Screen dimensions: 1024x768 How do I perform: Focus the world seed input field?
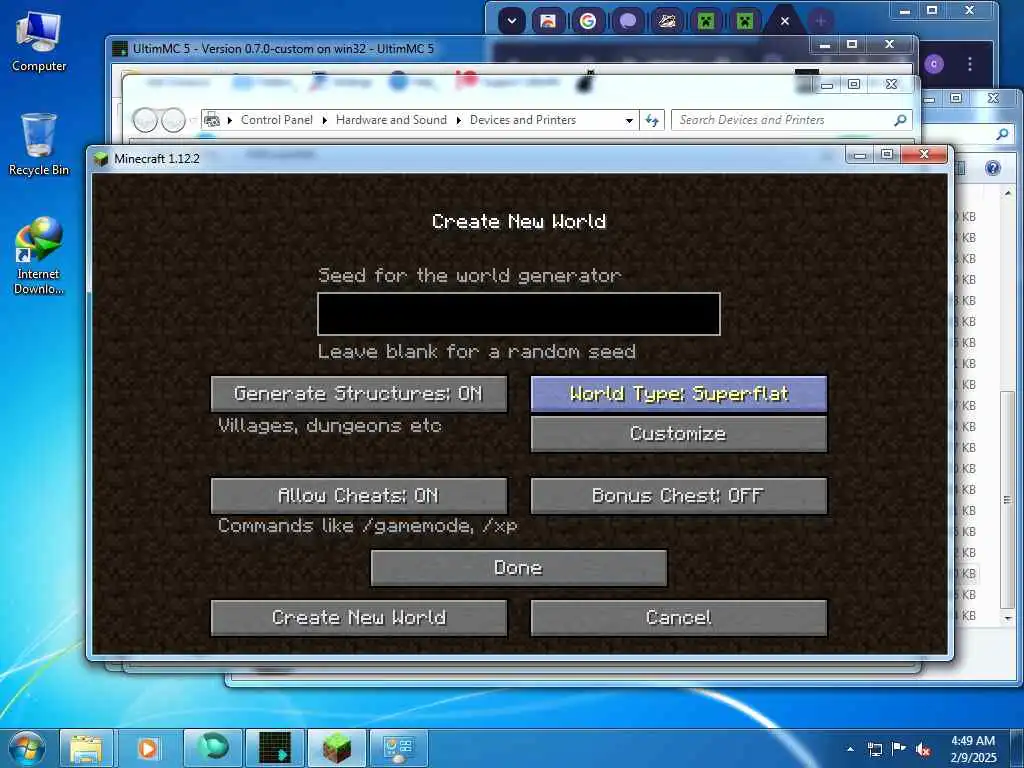pos(519,314)
